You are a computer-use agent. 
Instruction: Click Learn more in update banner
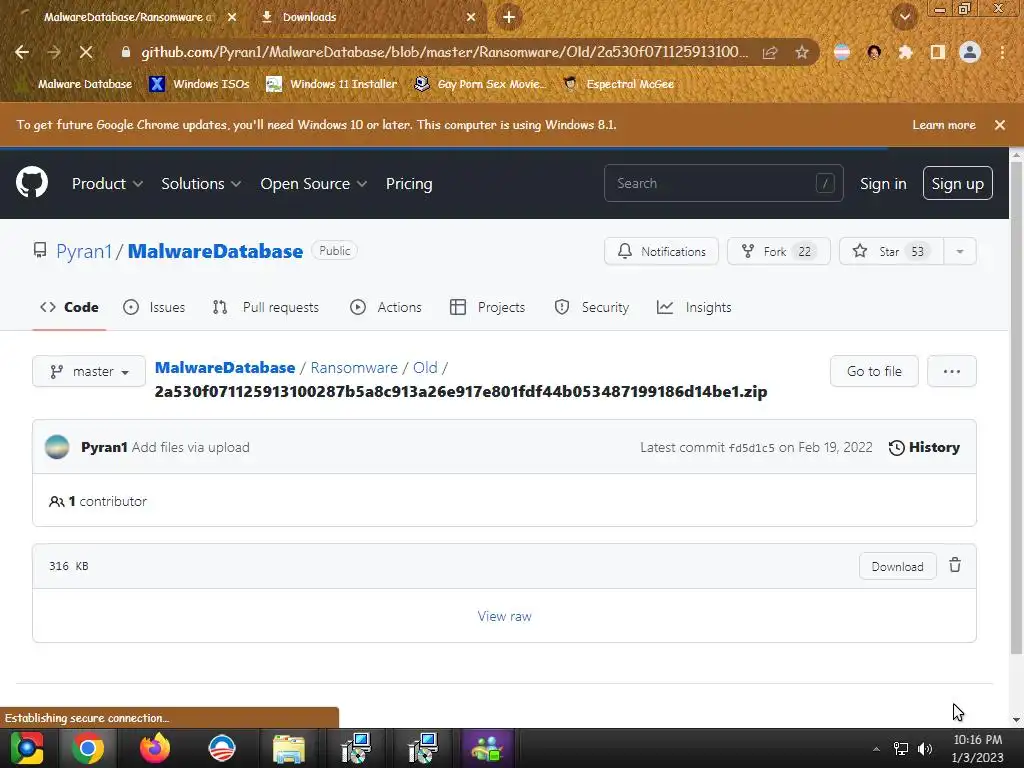944,125
